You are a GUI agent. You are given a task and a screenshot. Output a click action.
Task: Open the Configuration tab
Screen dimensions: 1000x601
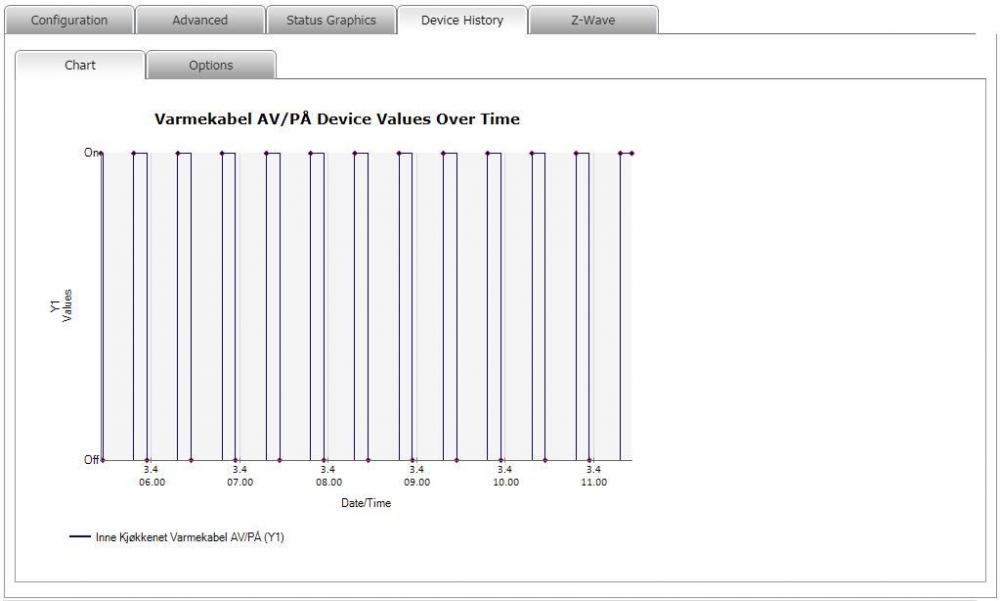(70, 20)
